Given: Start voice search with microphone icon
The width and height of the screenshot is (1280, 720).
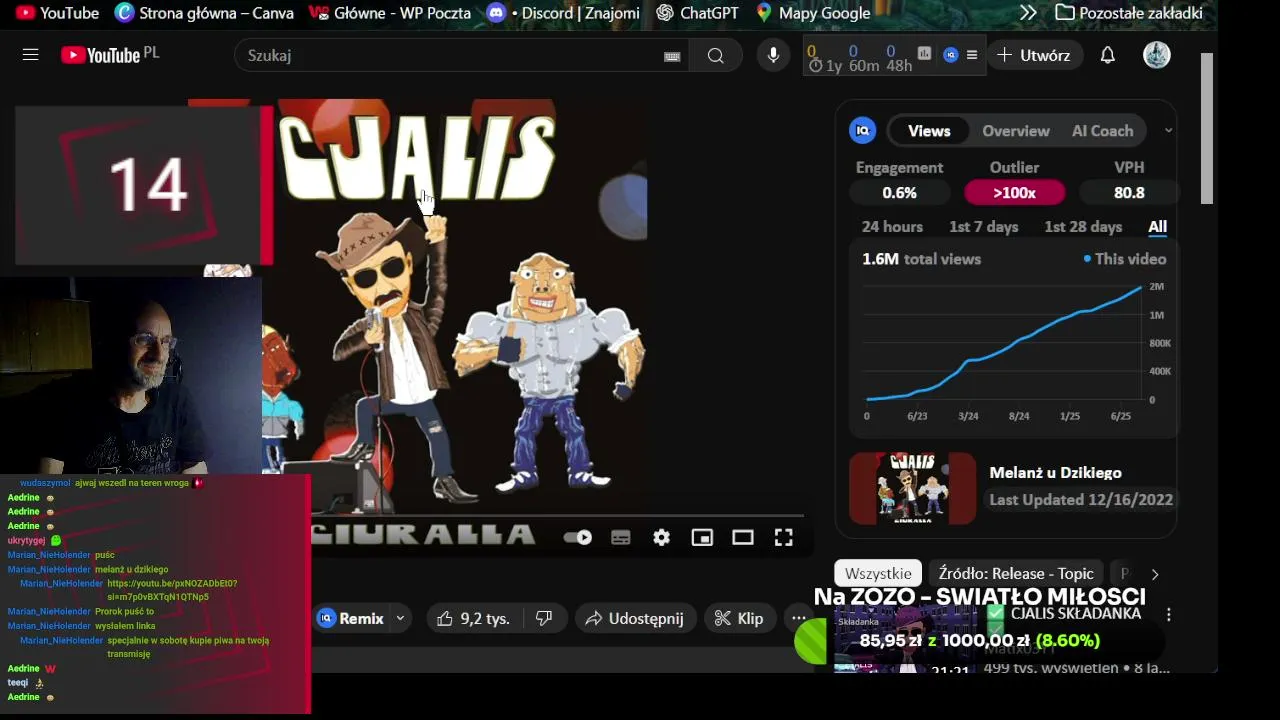Looking at the screenshot, I should [773, 55].
